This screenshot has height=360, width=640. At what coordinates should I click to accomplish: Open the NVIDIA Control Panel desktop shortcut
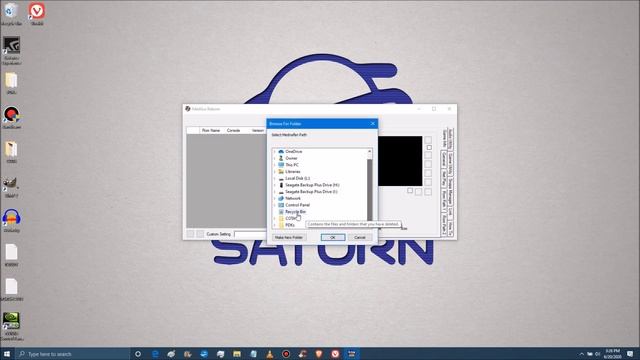tap(11, 327)
